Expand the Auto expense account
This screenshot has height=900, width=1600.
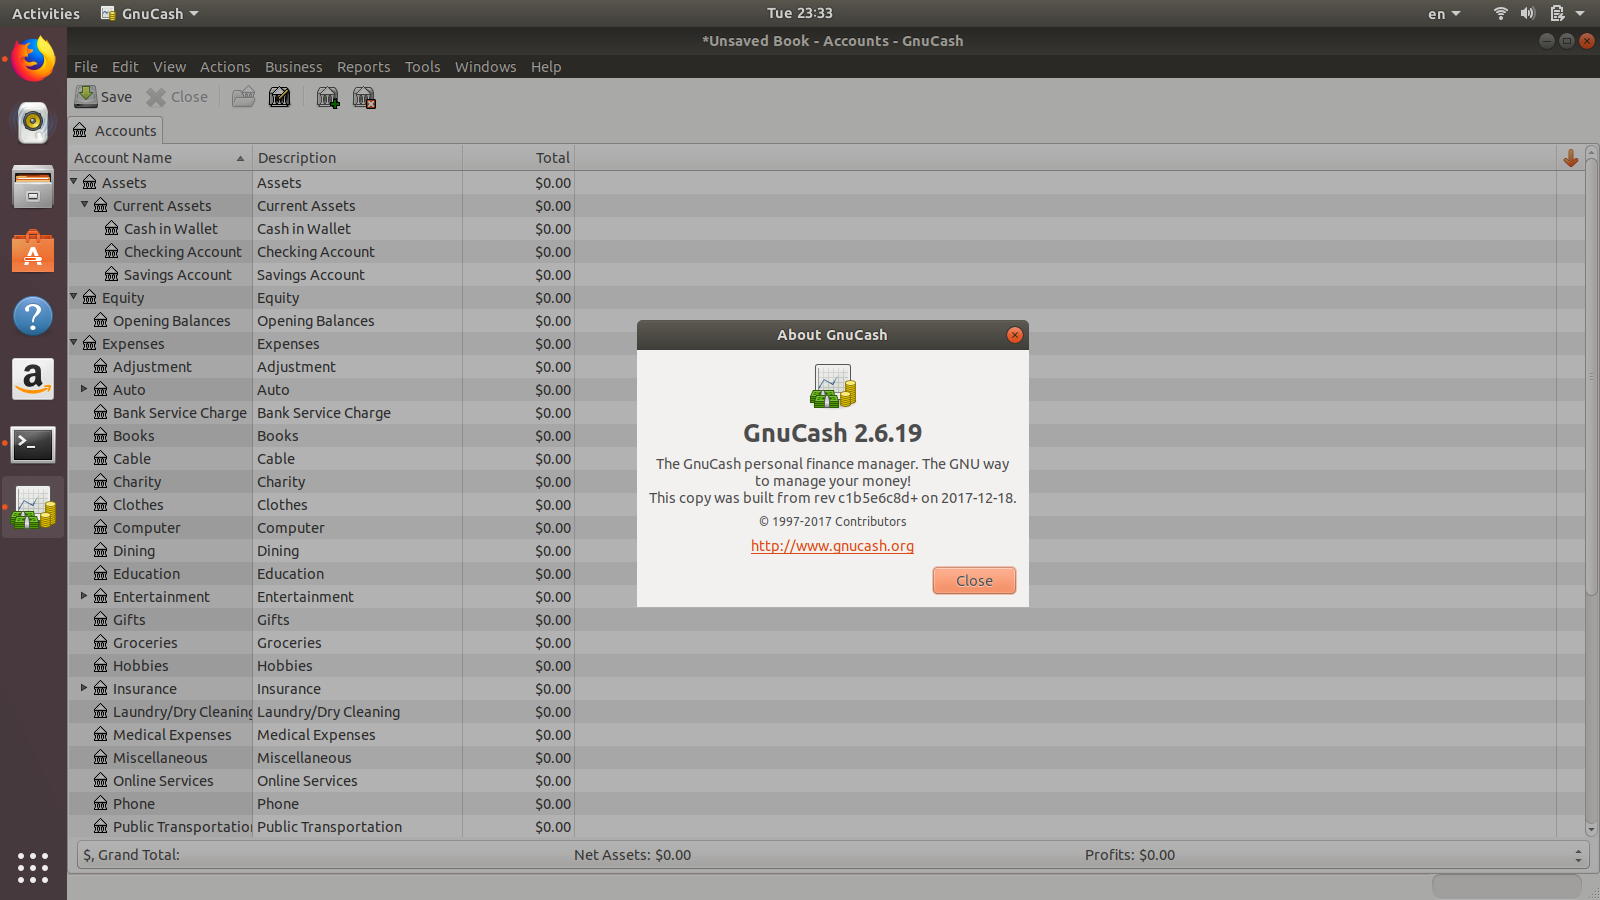85,389
